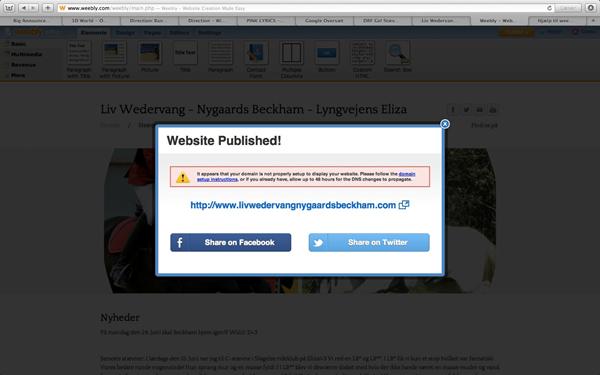This screenshot has height=375, width=600.
Task: Click the Facebook logo on share button
Action: pos(179,242)
